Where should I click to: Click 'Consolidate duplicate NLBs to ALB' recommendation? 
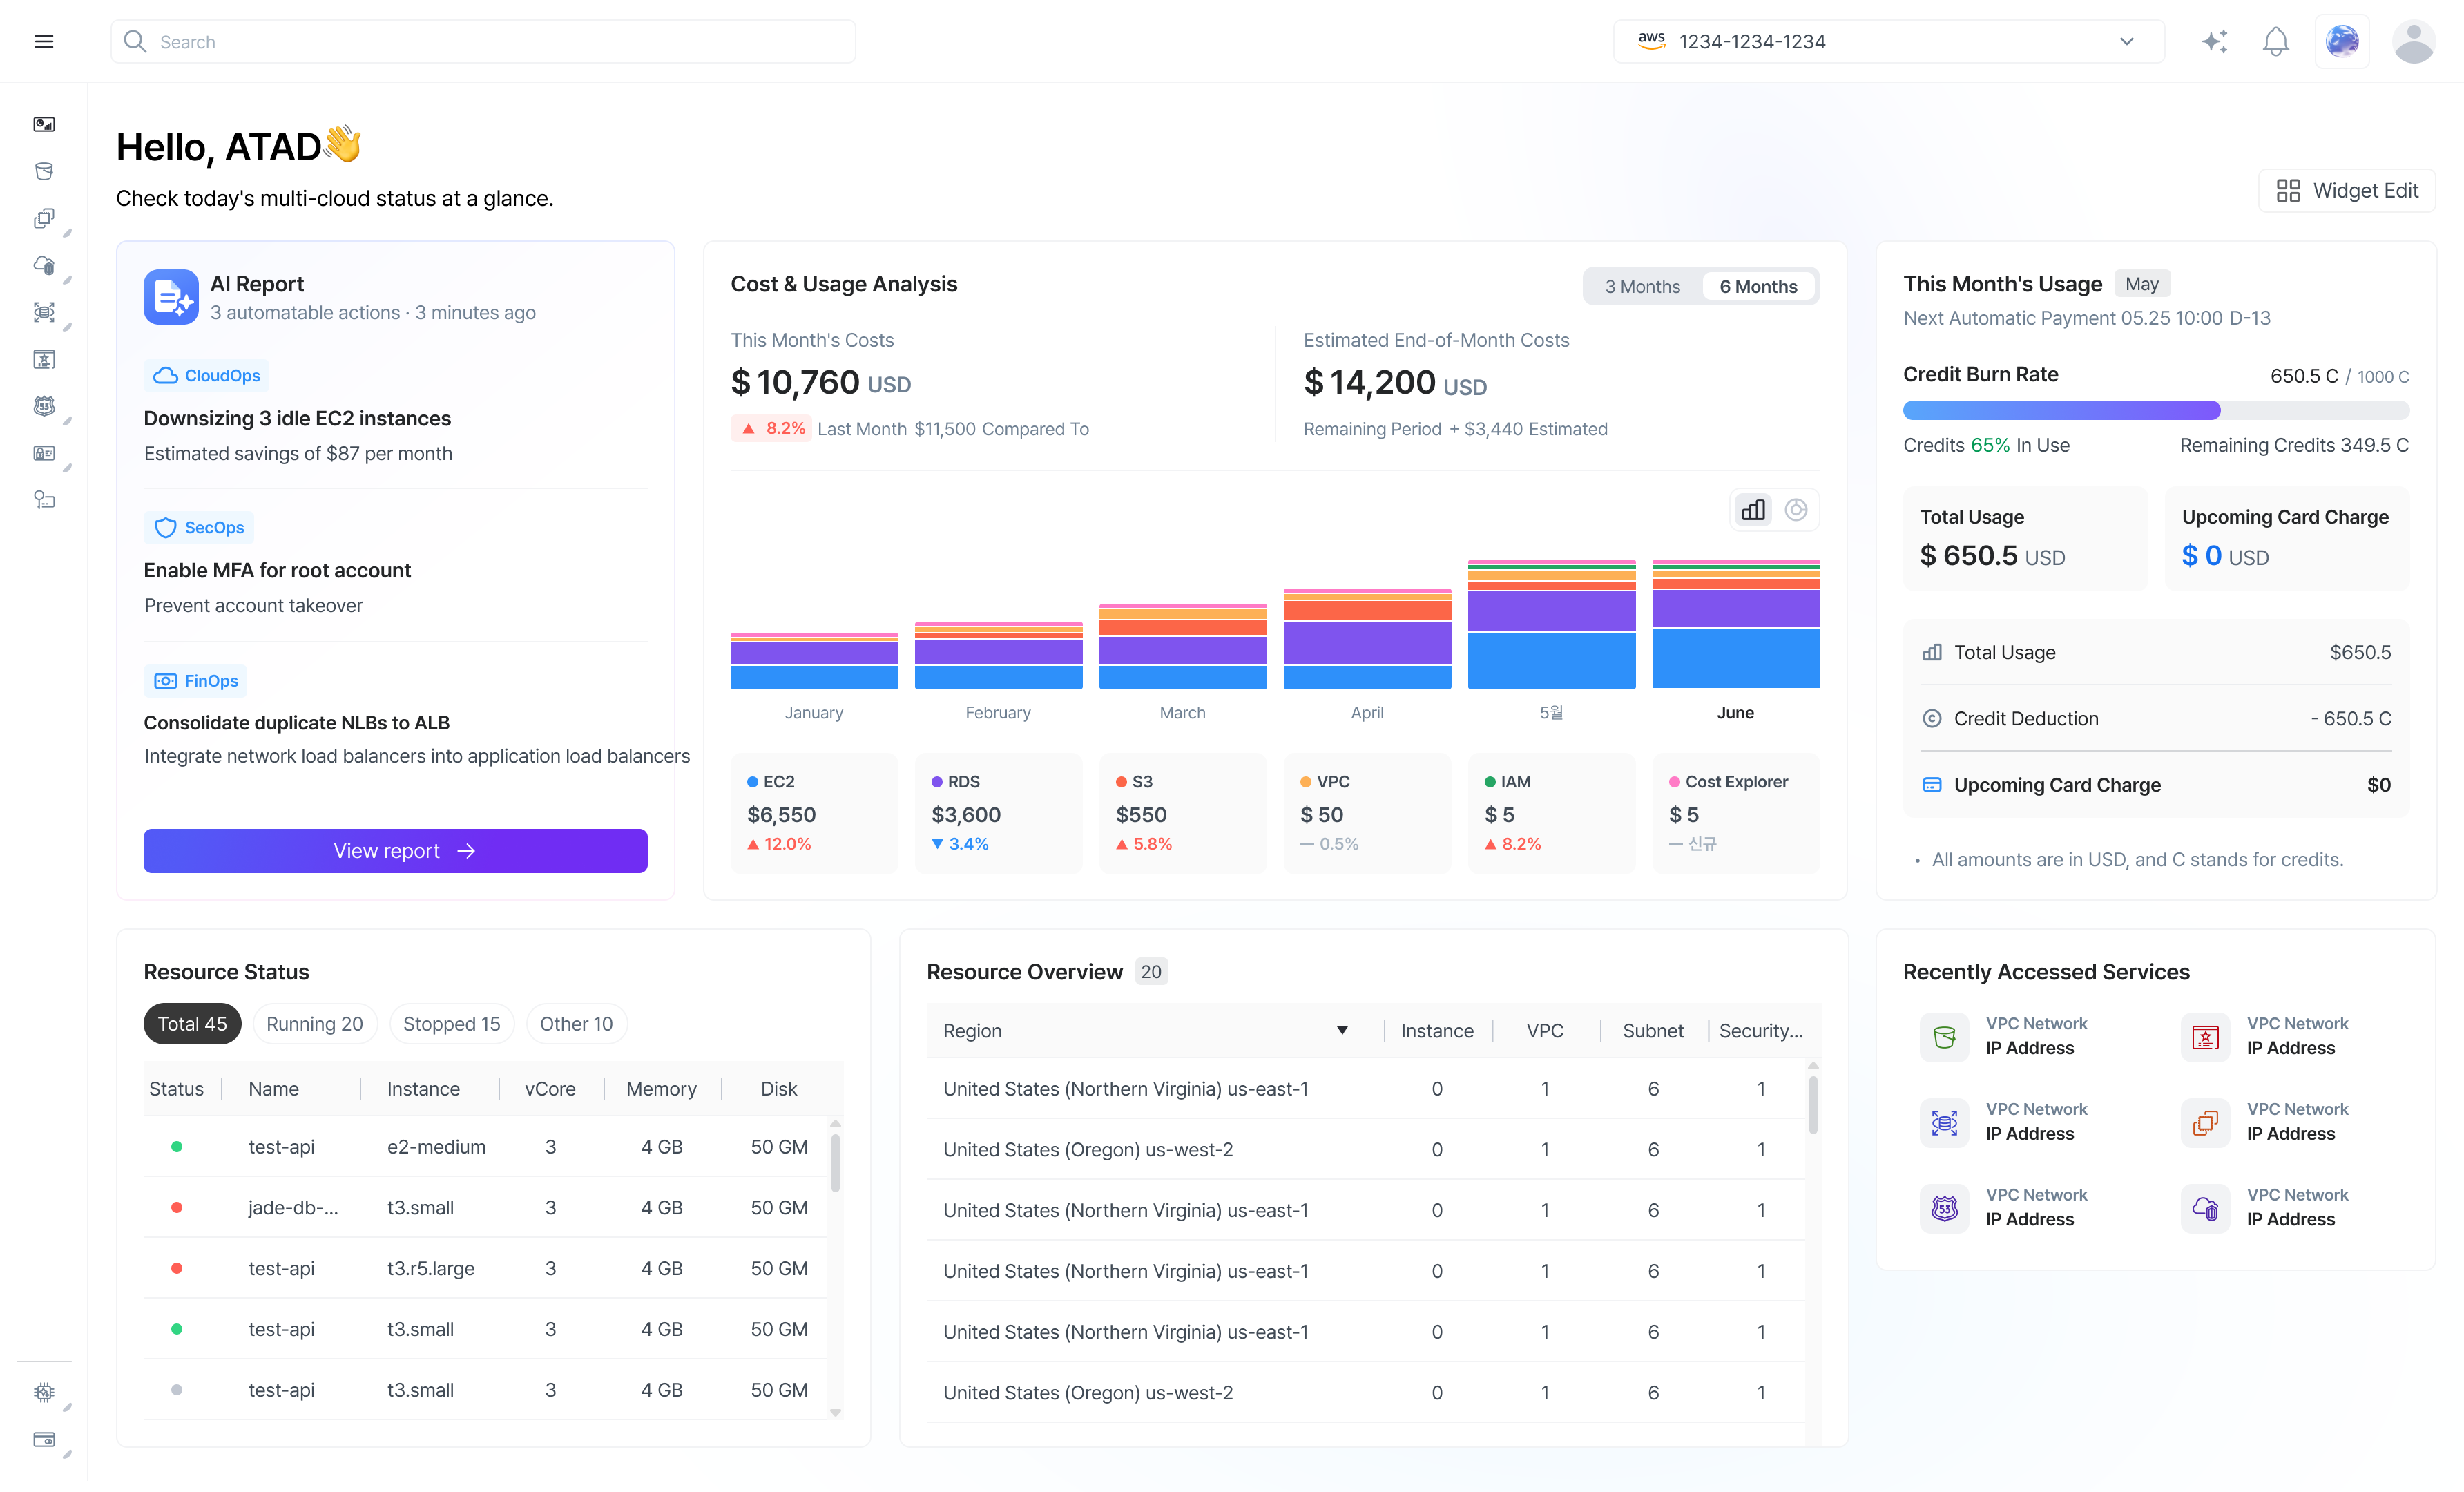(x=296, y=722)
